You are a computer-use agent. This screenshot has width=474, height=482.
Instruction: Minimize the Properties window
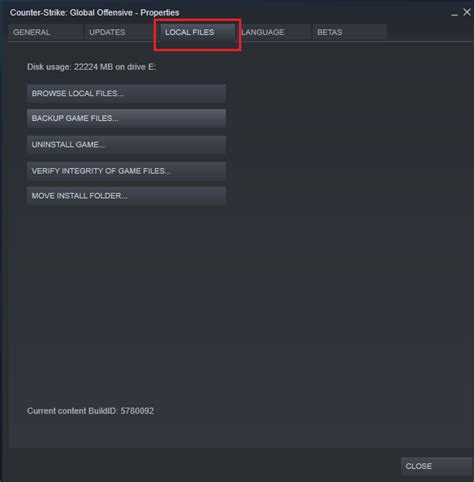(x=454, y=13)
